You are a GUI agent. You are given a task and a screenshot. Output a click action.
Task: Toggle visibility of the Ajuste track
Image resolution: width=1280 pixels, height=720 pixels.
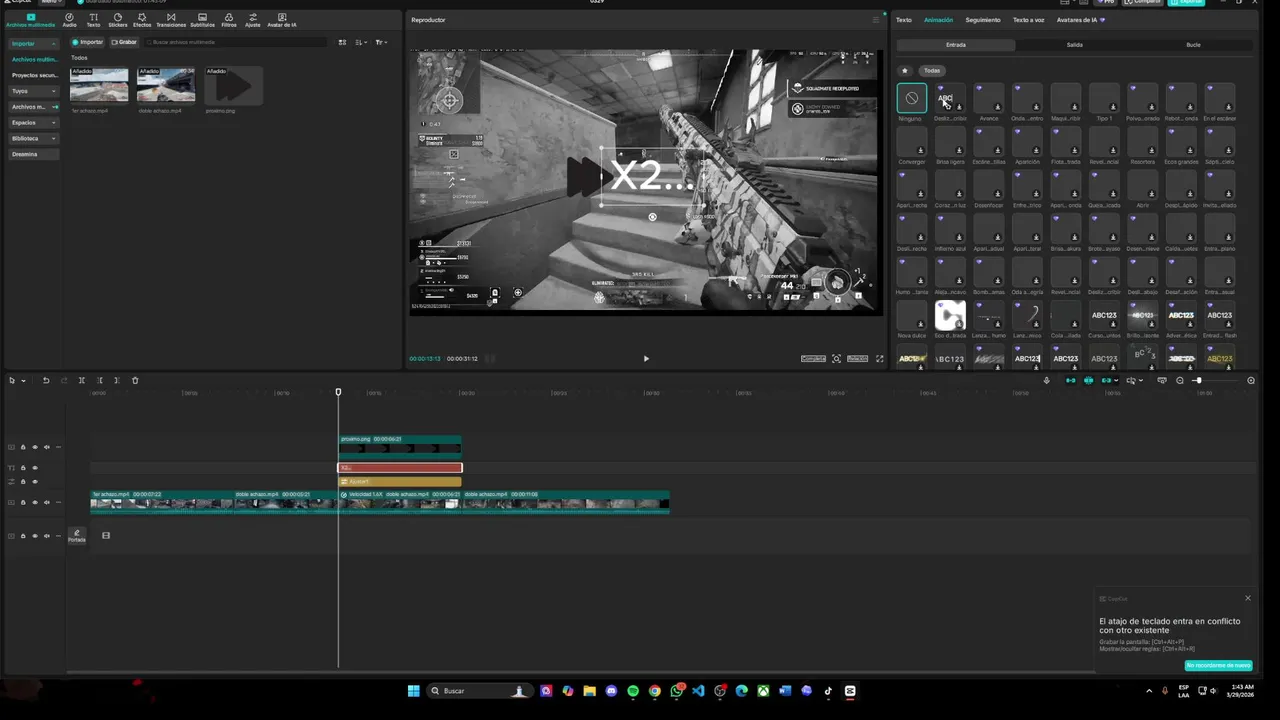click(34, 482)
